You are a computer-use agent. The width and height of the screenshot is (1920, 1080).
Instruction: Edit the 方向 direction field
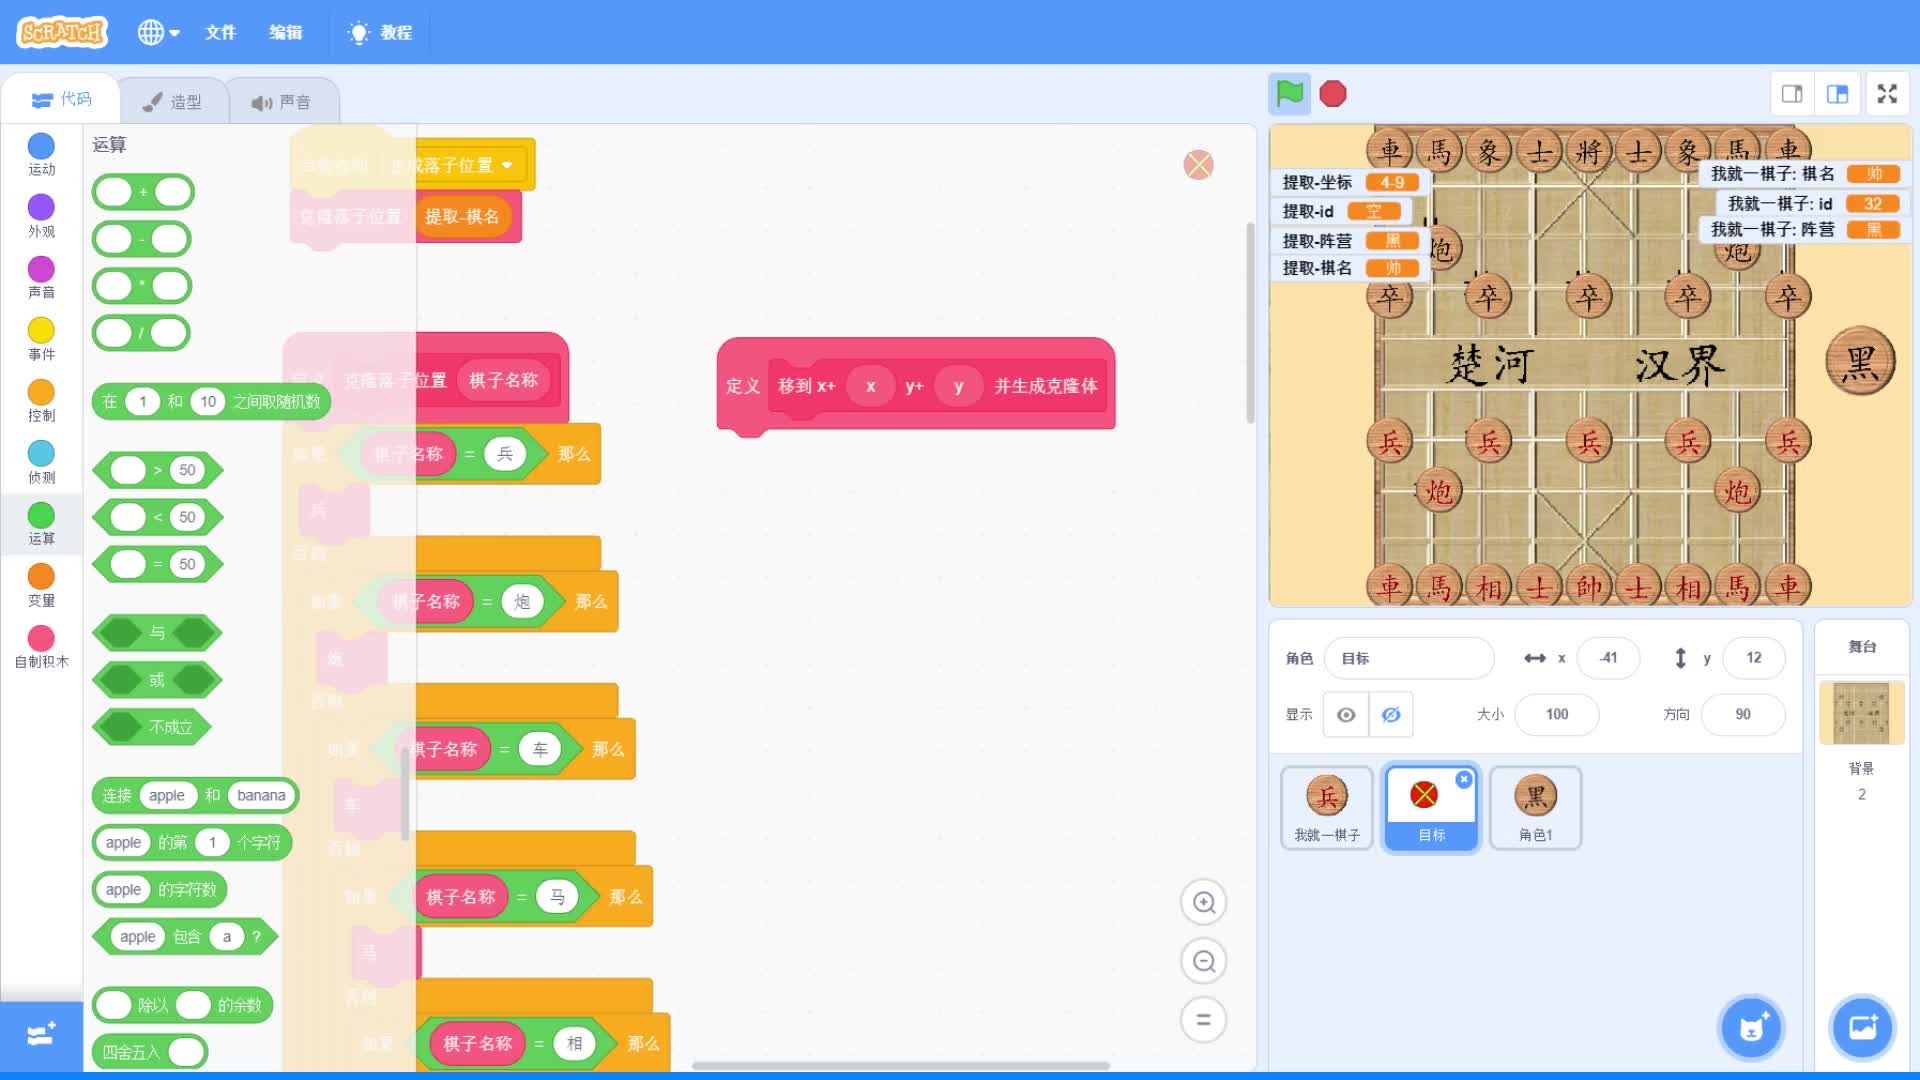point(1743,714)
